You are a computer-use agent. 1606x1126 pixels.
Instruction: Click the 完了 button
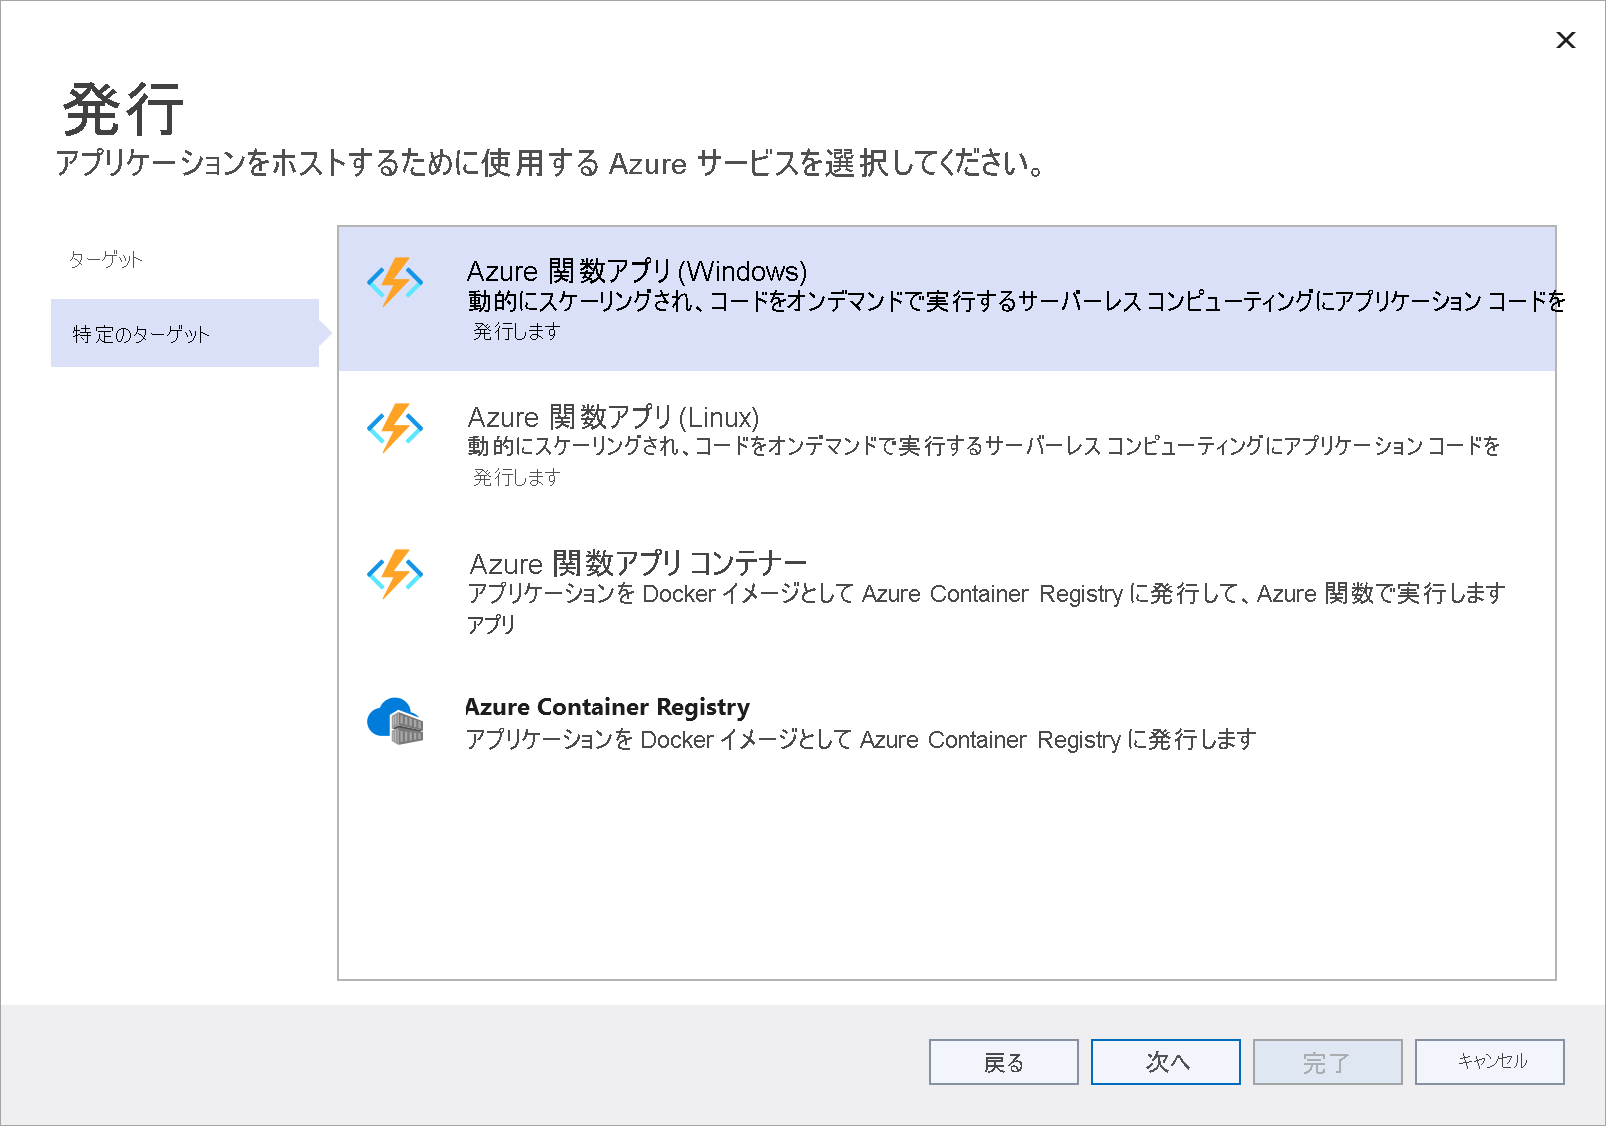point(1328,1062)
